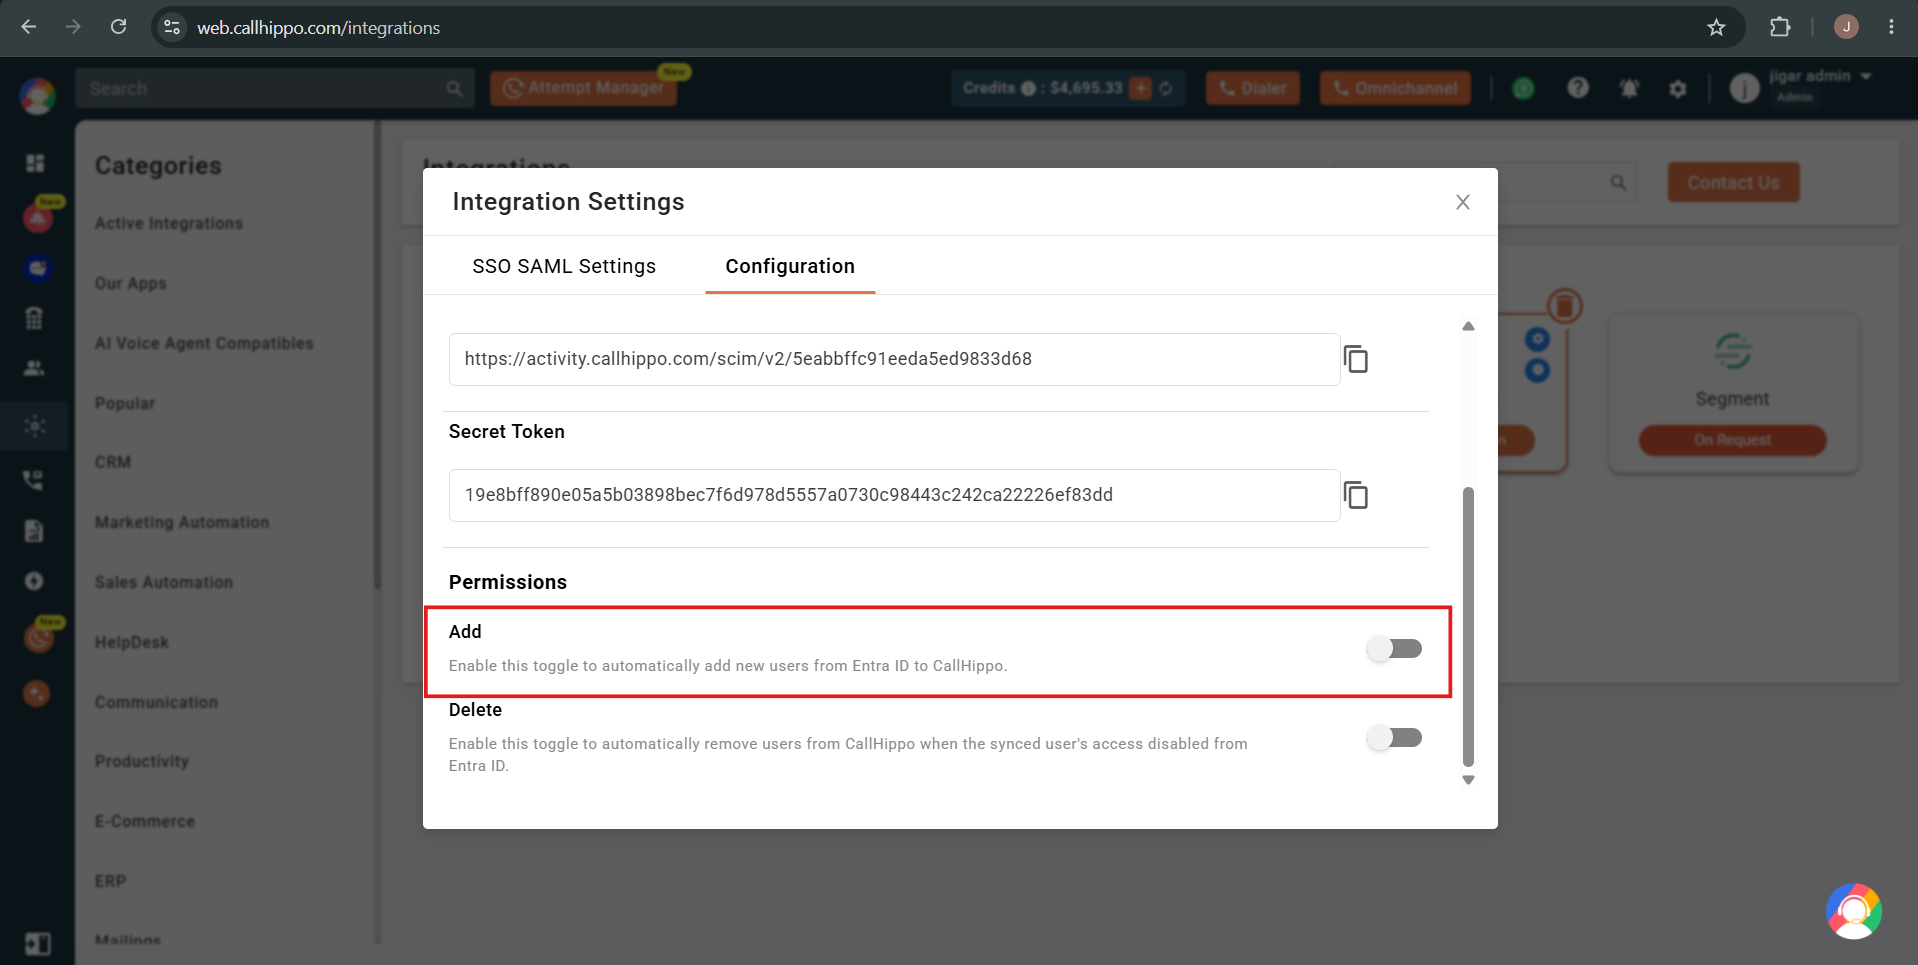Open the browser extensions puzzle icon
Screen dimensions: 1918x965
[x=1780, y=27]
